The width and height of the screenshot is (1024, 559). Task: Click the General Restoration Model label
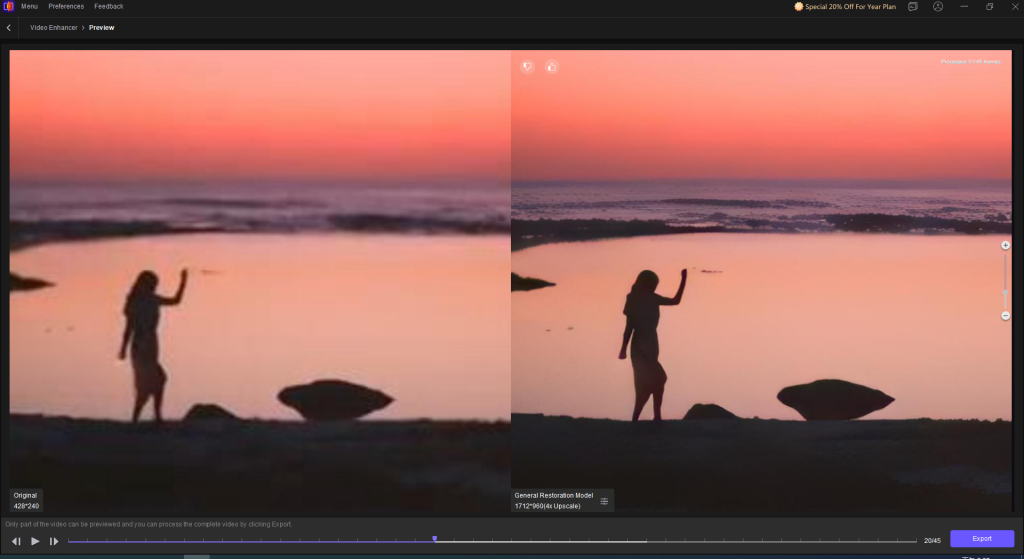[554, 496]
